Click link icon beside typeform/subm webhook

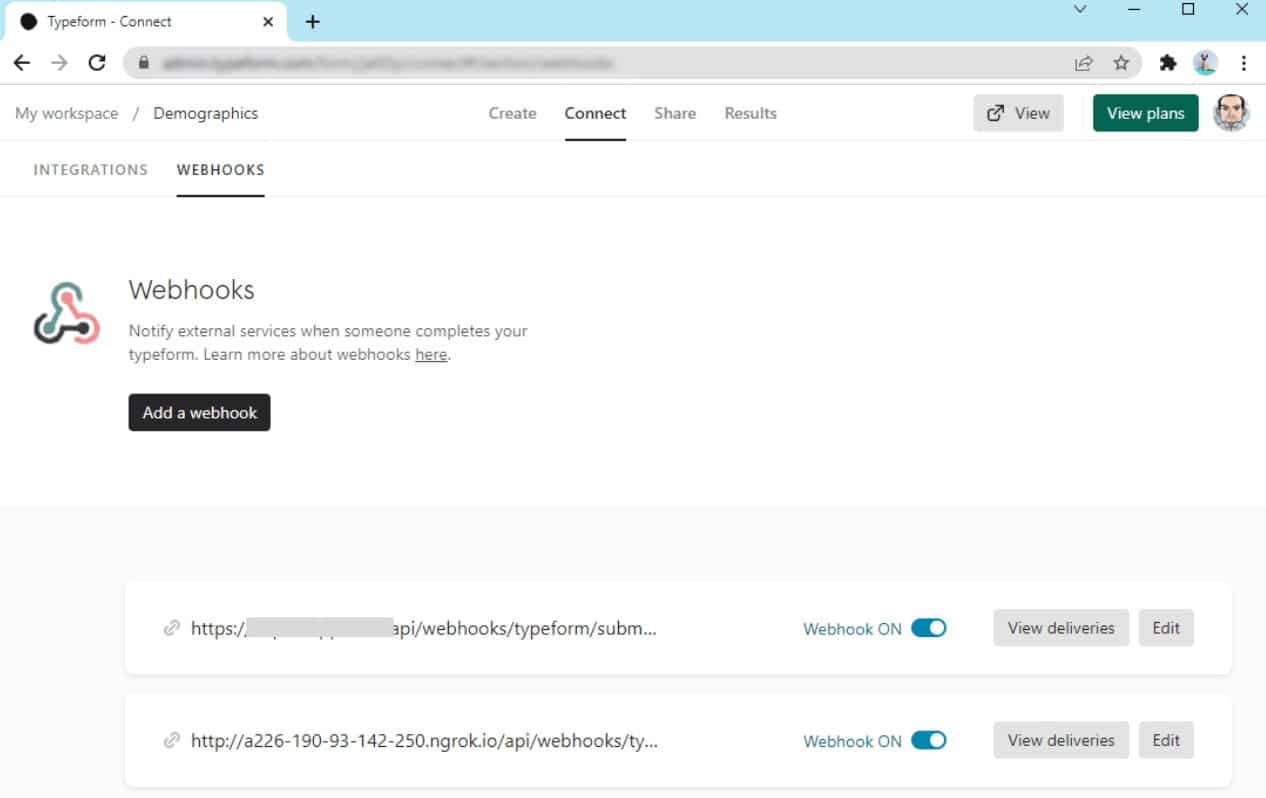click(172, 629)
